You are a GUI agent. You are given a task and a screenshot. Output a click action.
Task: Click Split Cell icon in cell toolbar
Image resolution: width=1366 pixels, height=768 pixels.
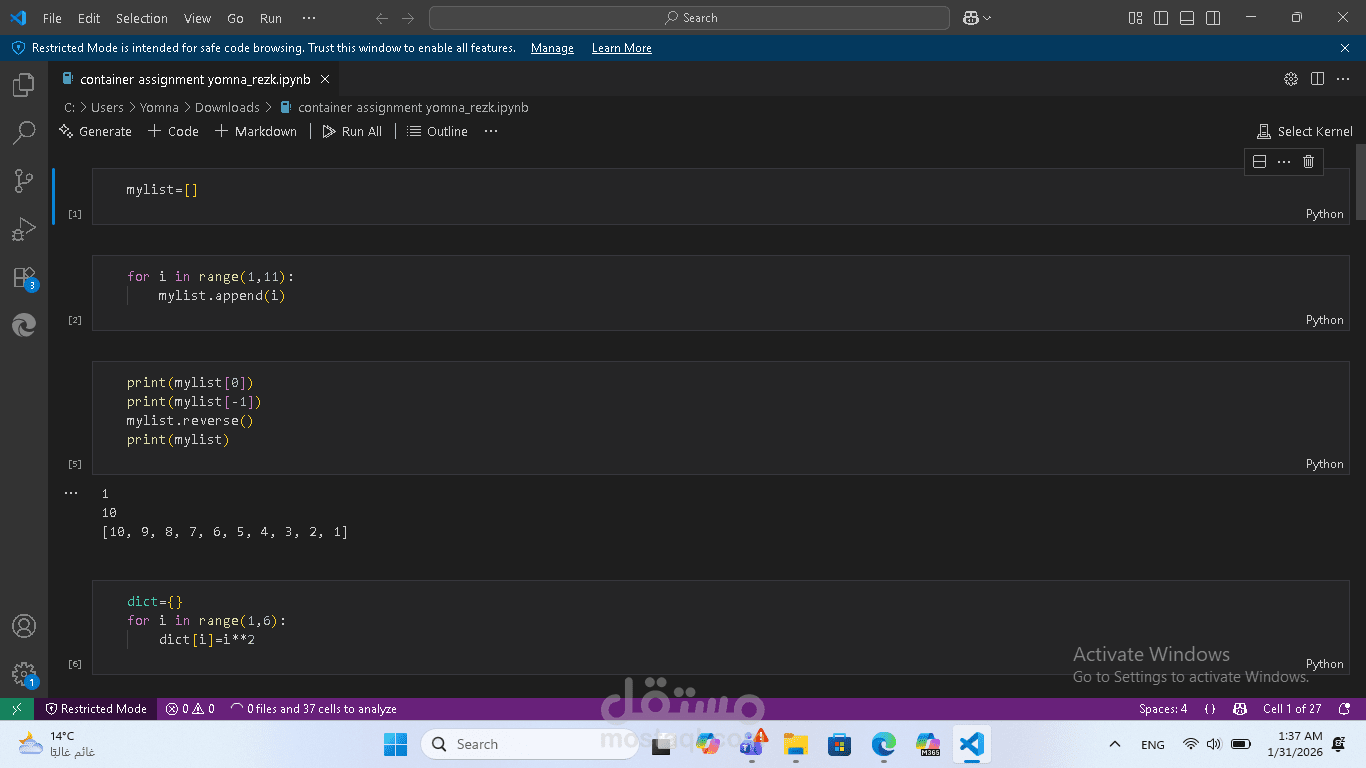coord(1260,161)
